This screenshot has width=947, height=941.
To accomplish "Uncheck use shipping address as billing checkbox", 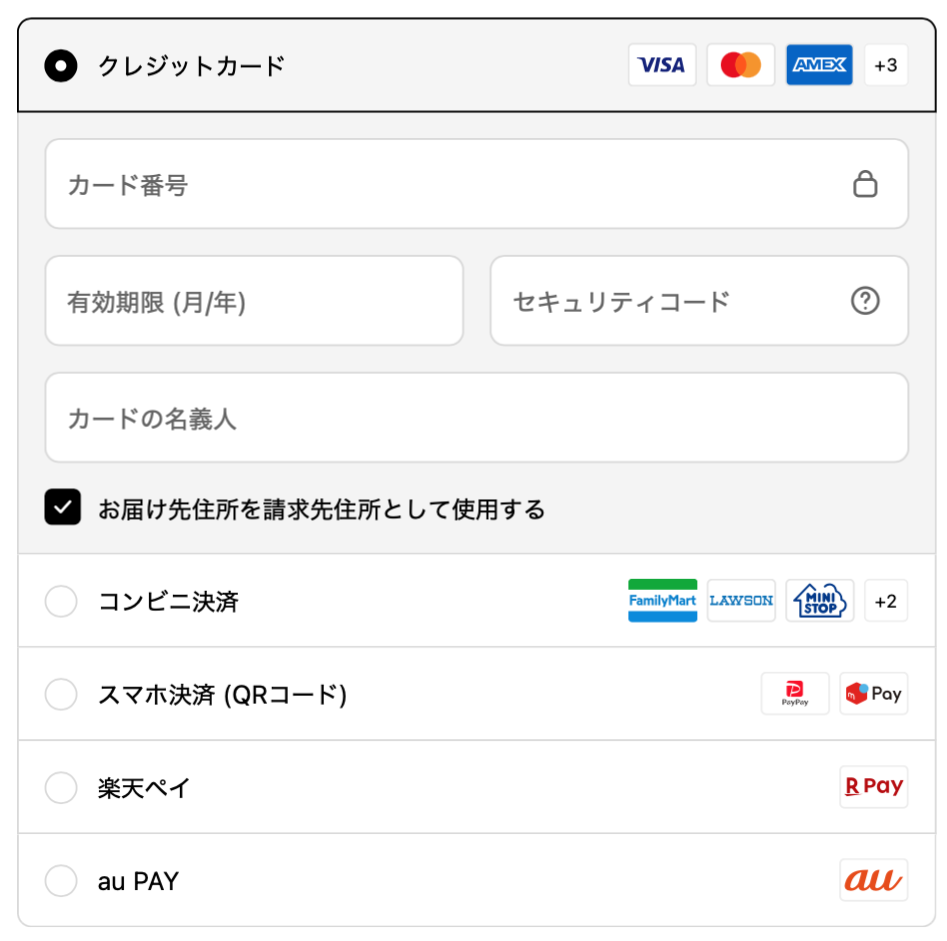I will click(62, 508).
